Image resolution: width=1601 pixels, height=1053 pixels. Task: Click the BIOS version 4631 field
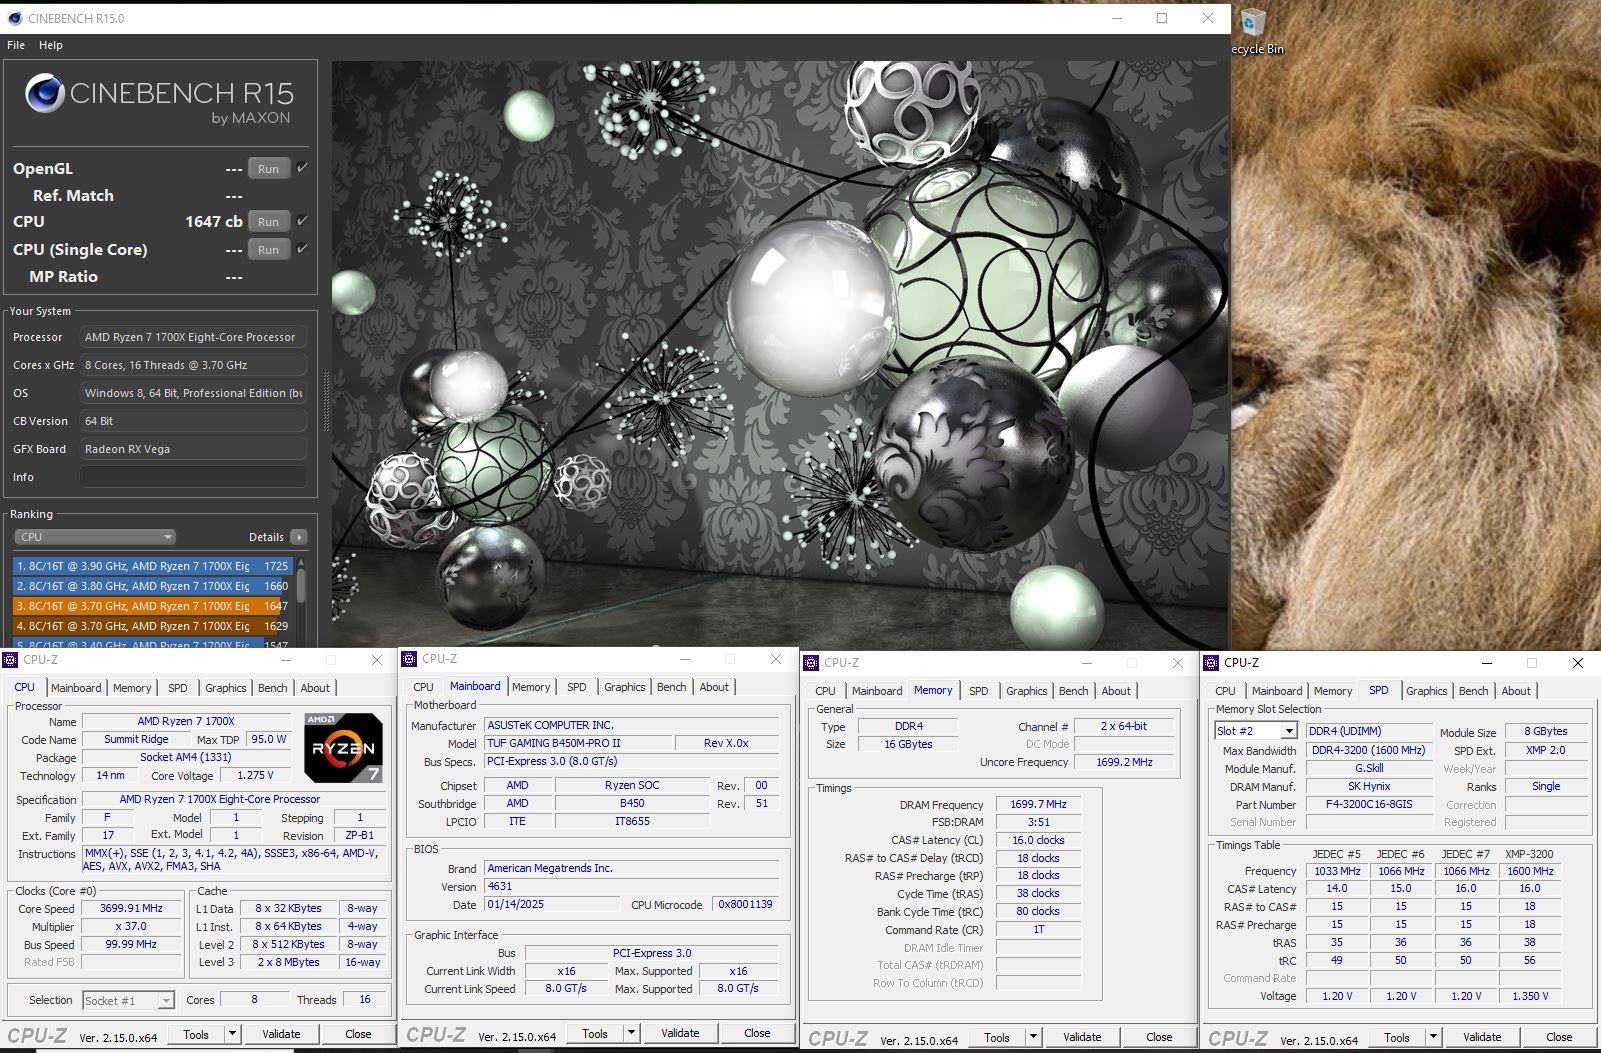[631, 886]
